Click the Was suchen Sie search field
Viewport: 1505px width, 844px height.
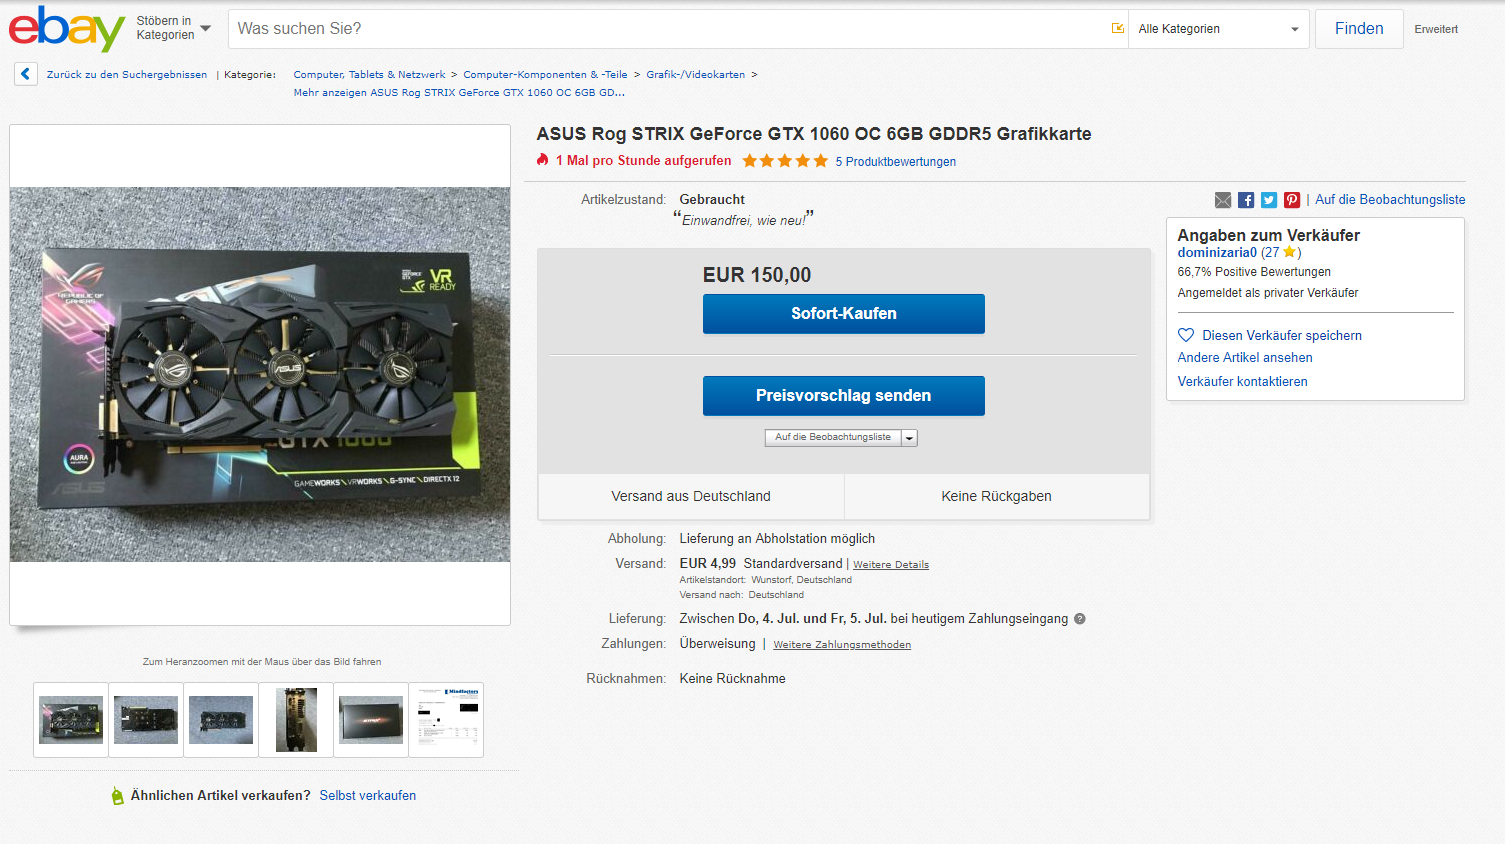[x=666, y=29]
